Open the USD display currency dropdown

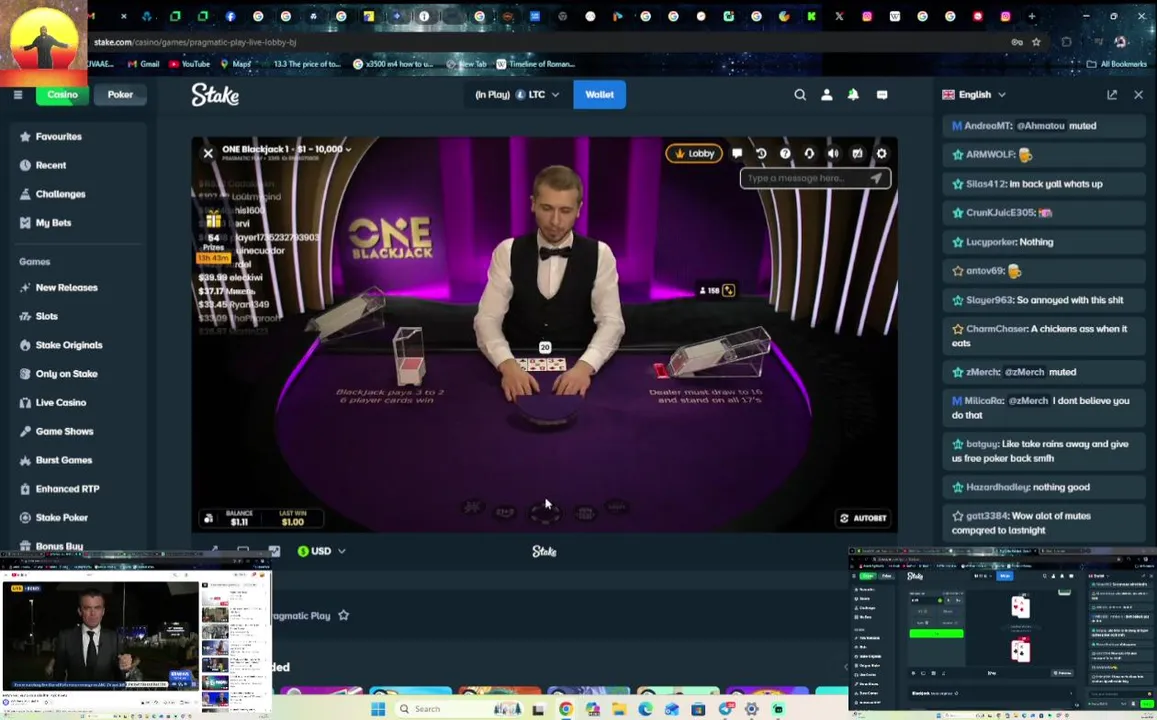click(x=322, y=551)
